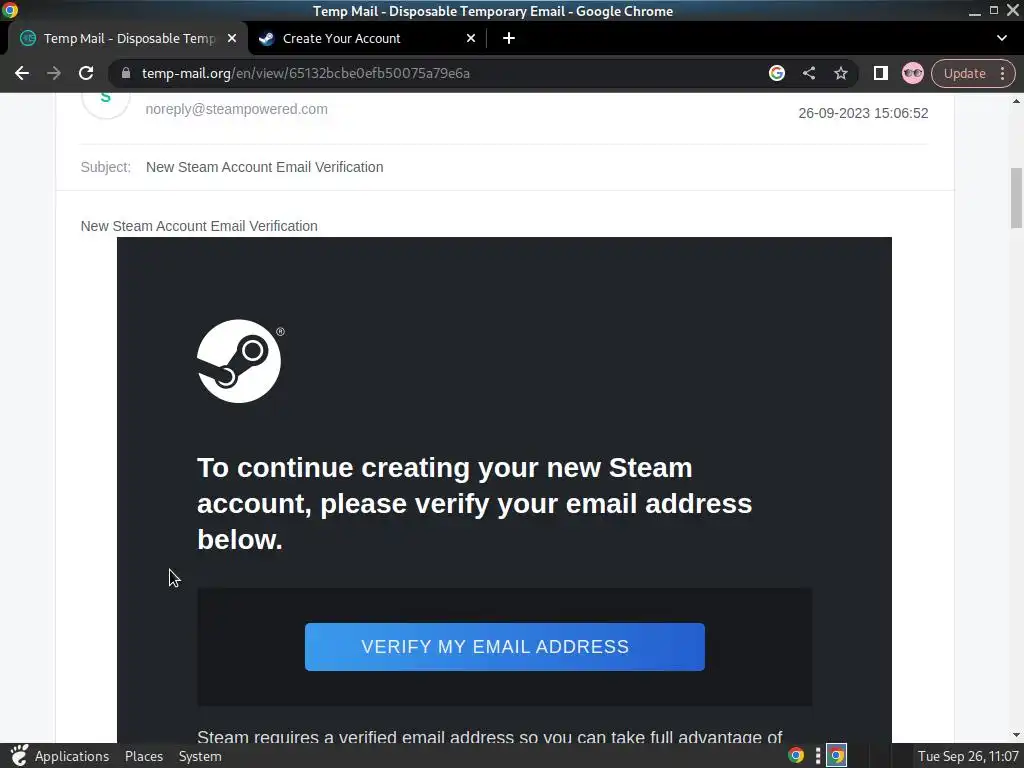
Task: Click the email timestamp 26-09-2023 15:06:52
Action: coord(863,113)
